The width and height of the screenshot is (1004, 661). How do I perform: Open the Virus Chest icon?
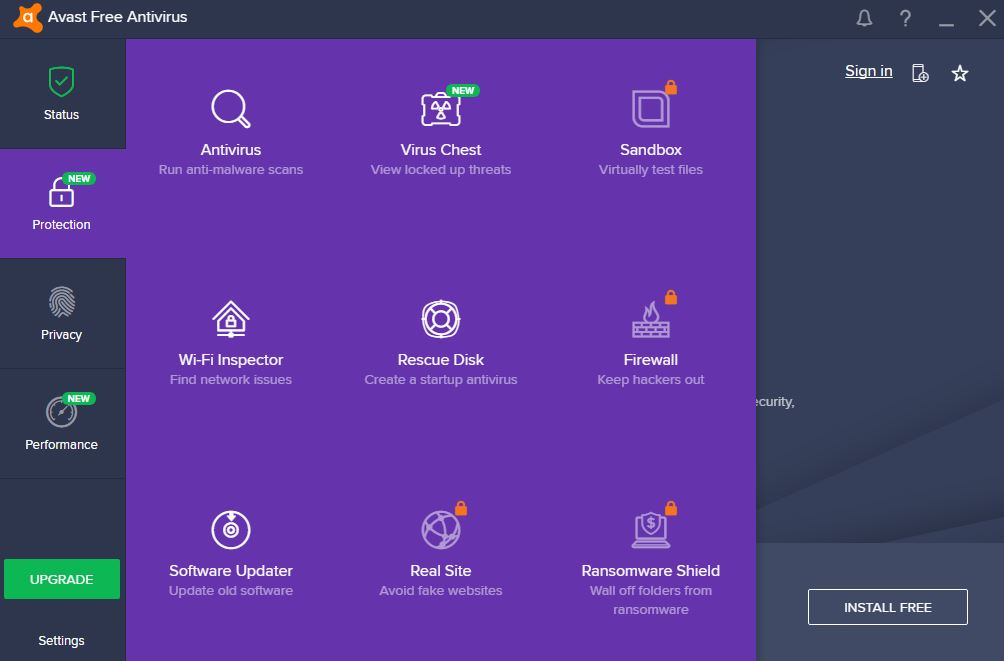point(441,109)
